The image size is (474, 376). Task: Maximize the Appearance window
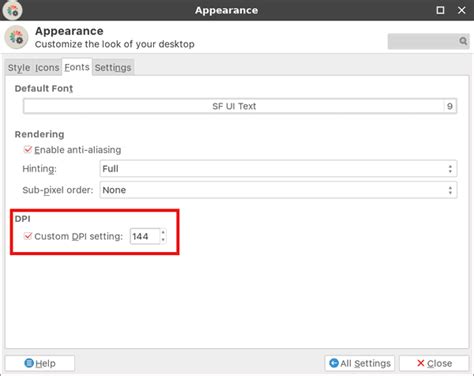(440, 10)
